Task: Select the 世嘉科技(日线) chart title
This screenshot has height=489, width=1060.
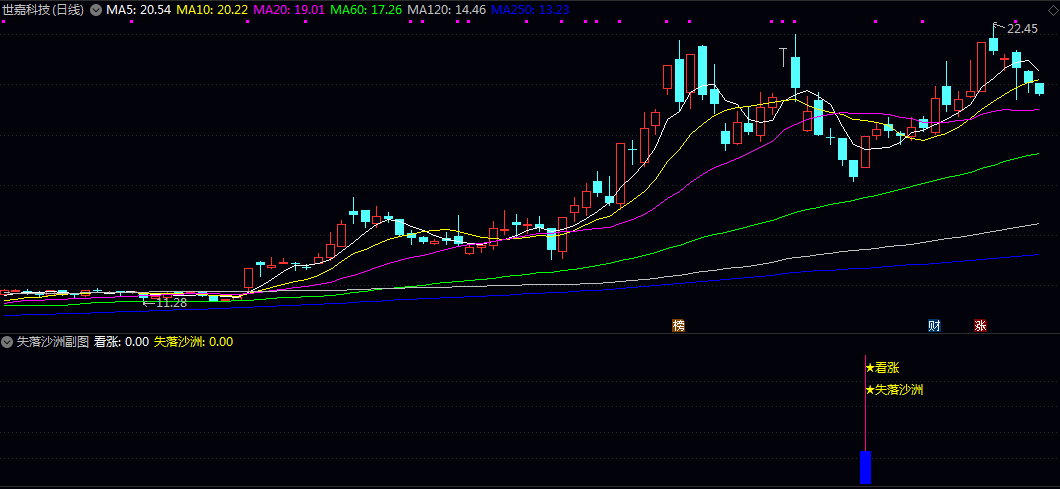Action: [x=44, y=10]
